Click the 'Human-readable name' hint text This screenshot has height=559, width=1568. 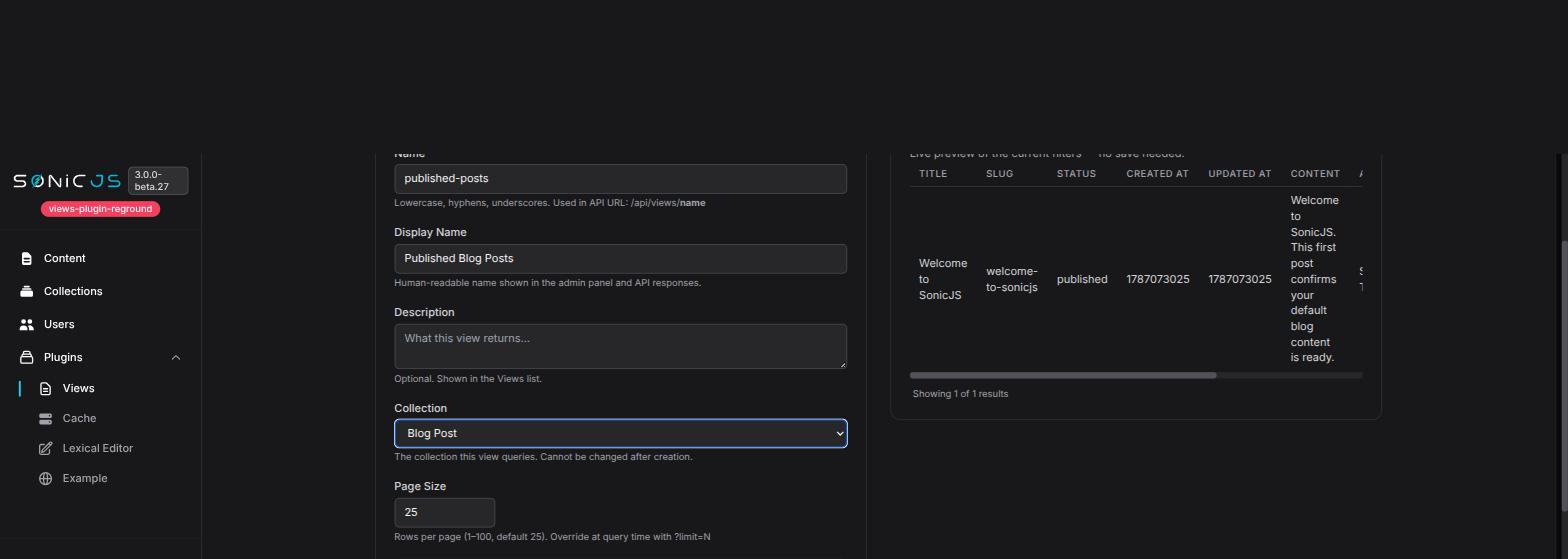tap(547, 283)
